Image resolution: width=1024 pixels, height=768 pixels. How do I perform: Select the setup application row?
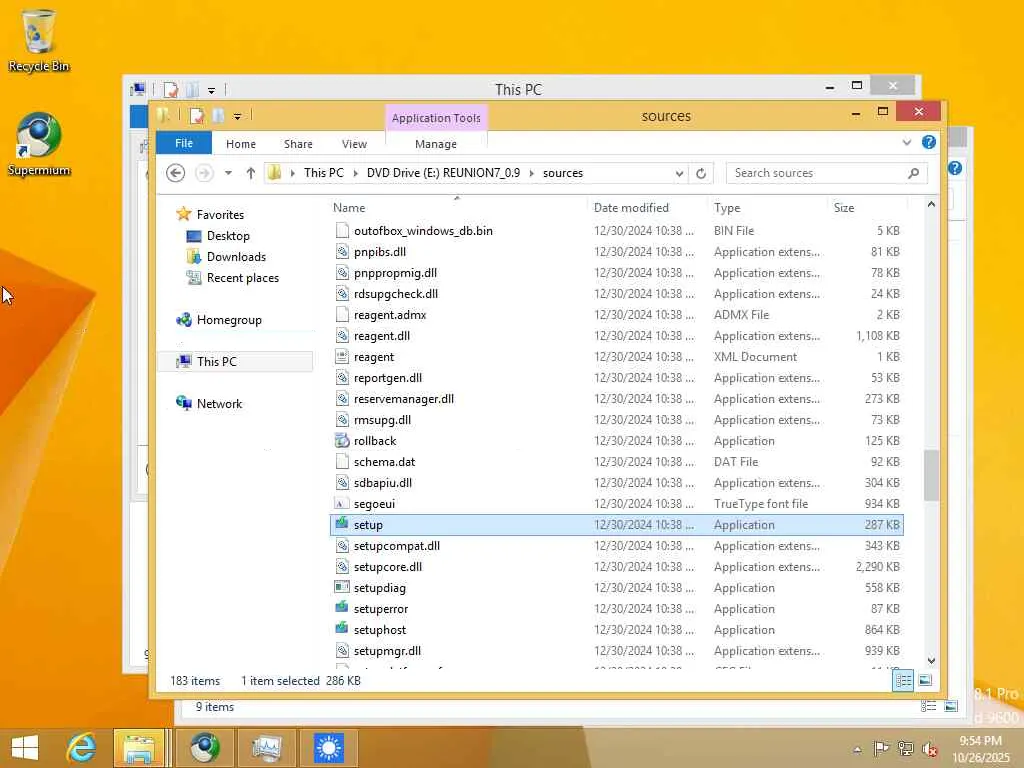point(617,524)
